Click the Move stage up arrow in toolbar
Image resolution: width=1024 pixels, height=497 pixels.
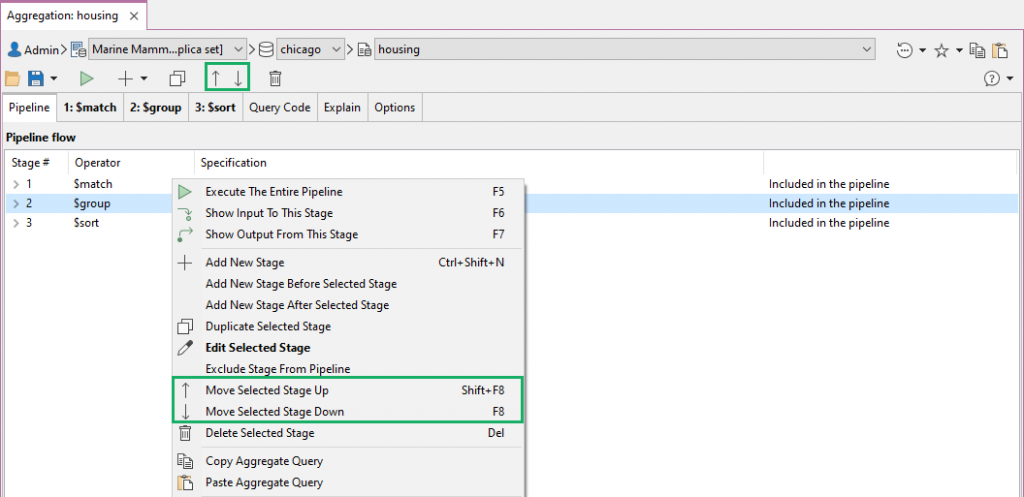click(215, 78)
